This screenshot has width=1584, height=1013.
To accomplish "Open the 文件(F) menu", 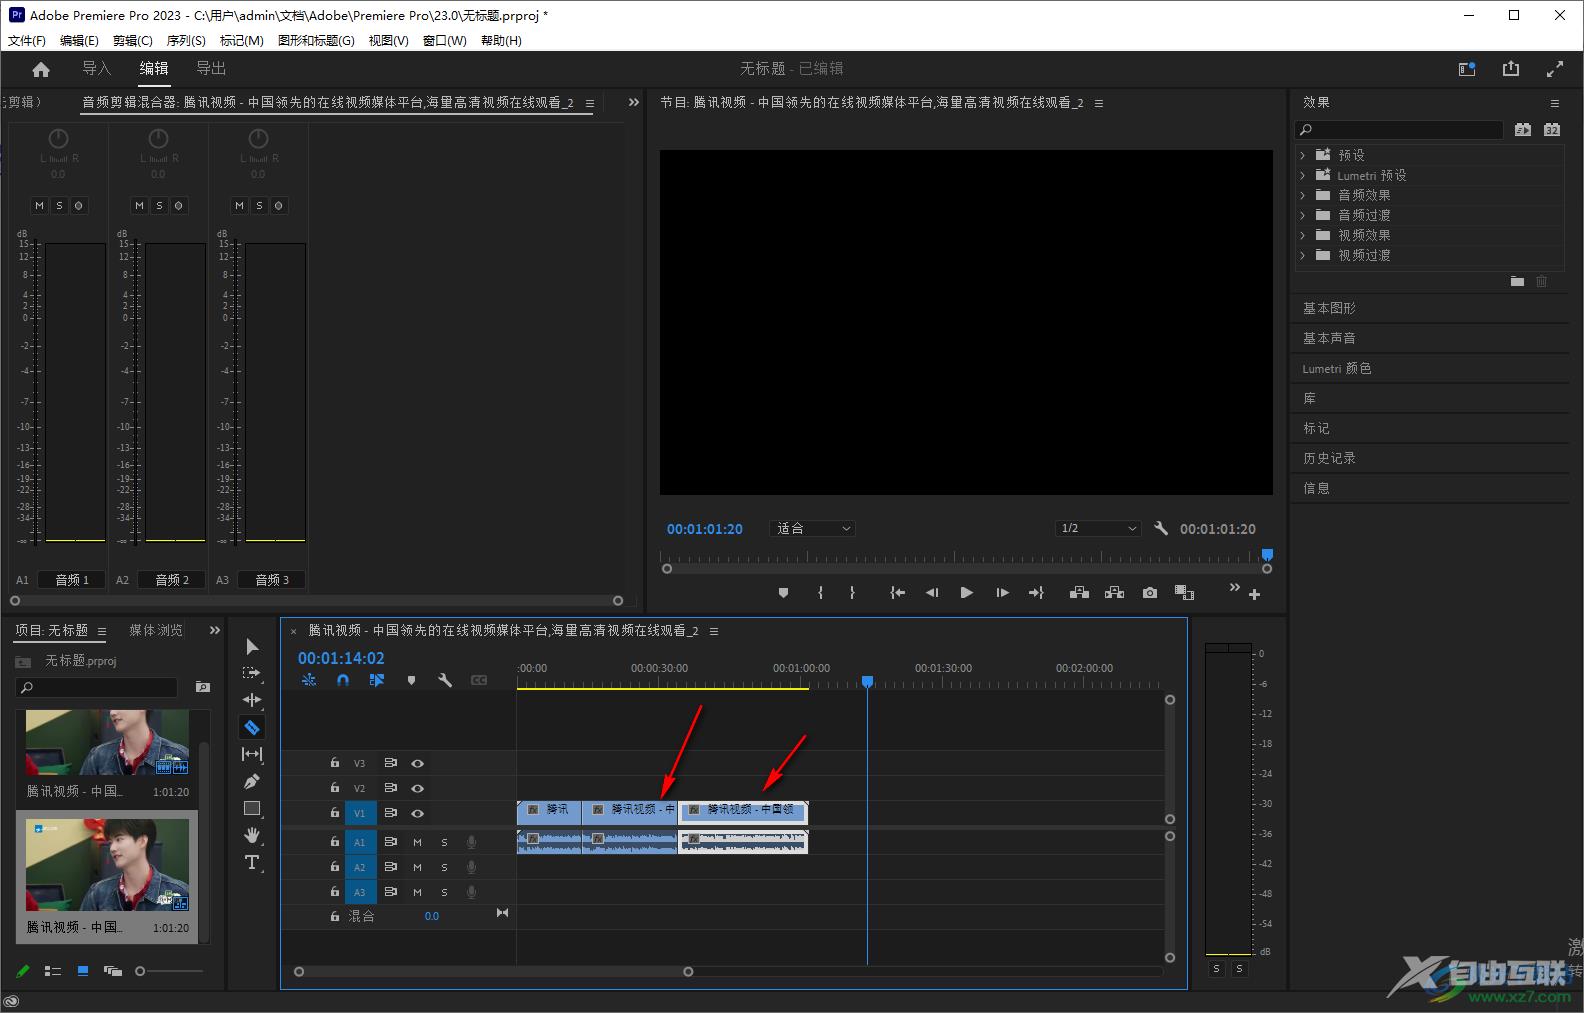I will click(27, 41).
